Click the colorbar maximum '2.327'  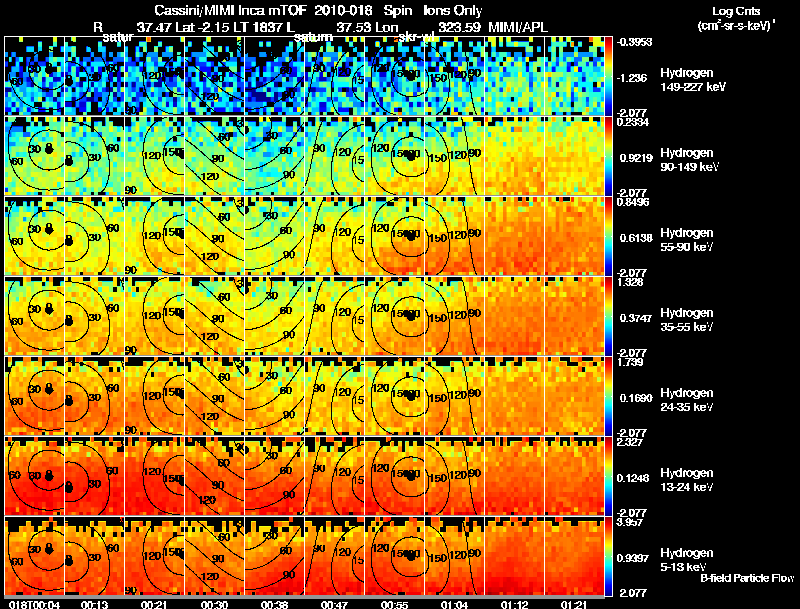pyautogui.click(x=630, y=442)
